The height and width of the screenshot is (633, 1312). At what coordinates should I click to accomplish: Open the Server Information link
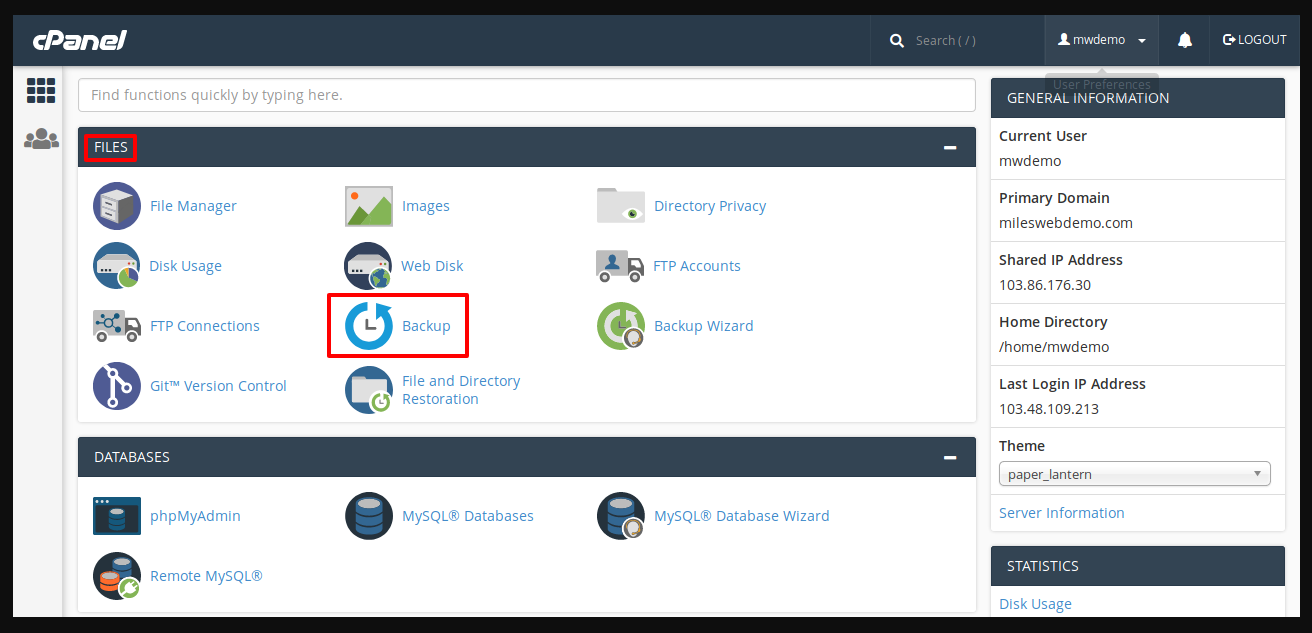coord(1061,513)
